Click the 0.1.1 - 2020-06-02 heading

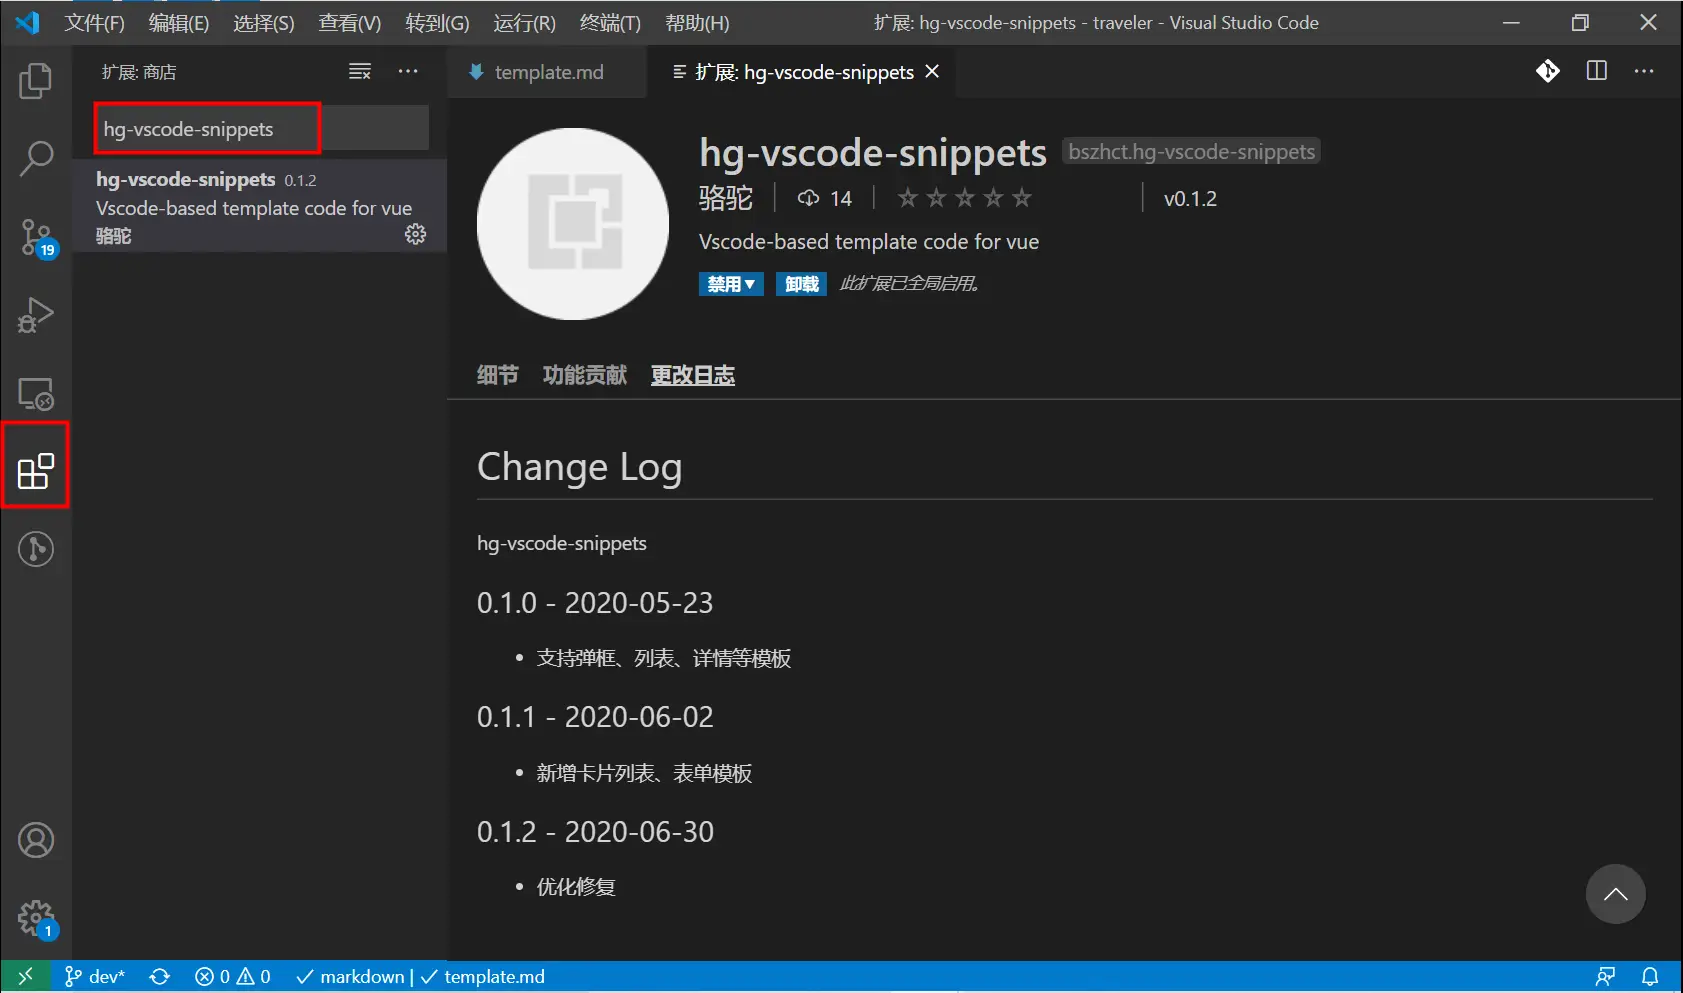[595, 716]
